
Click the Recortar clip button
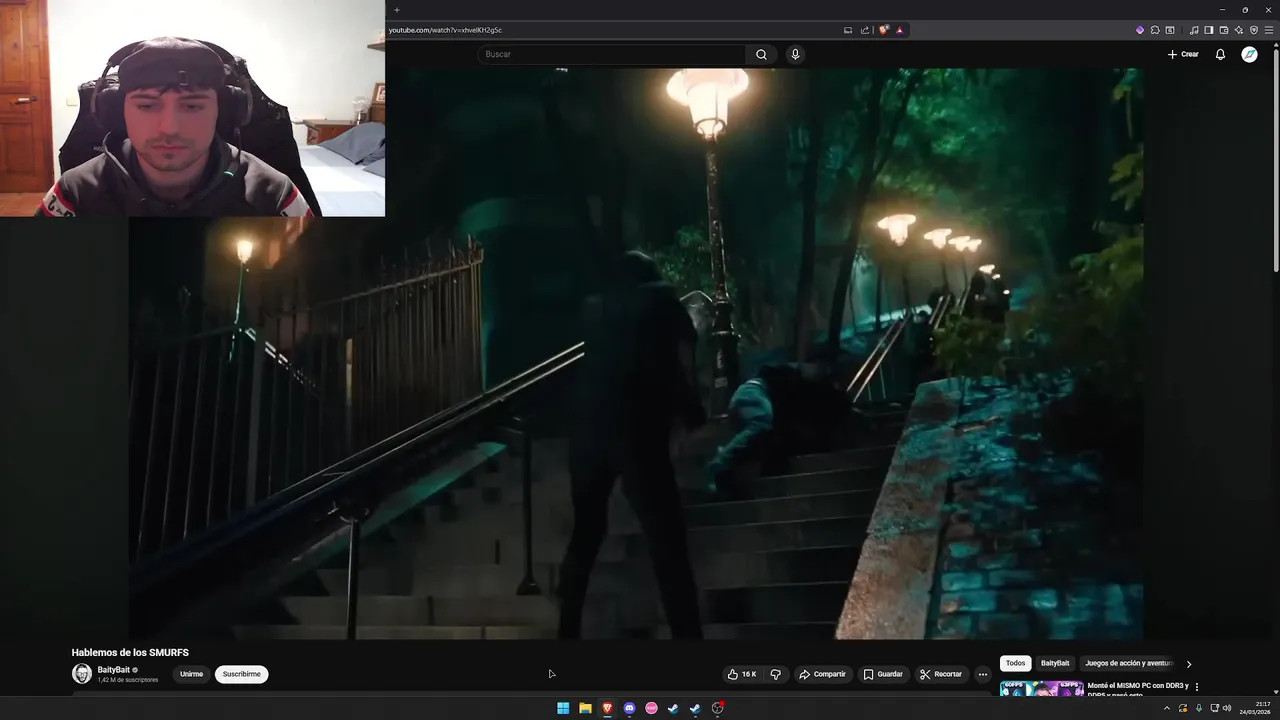tap(941, 674)
